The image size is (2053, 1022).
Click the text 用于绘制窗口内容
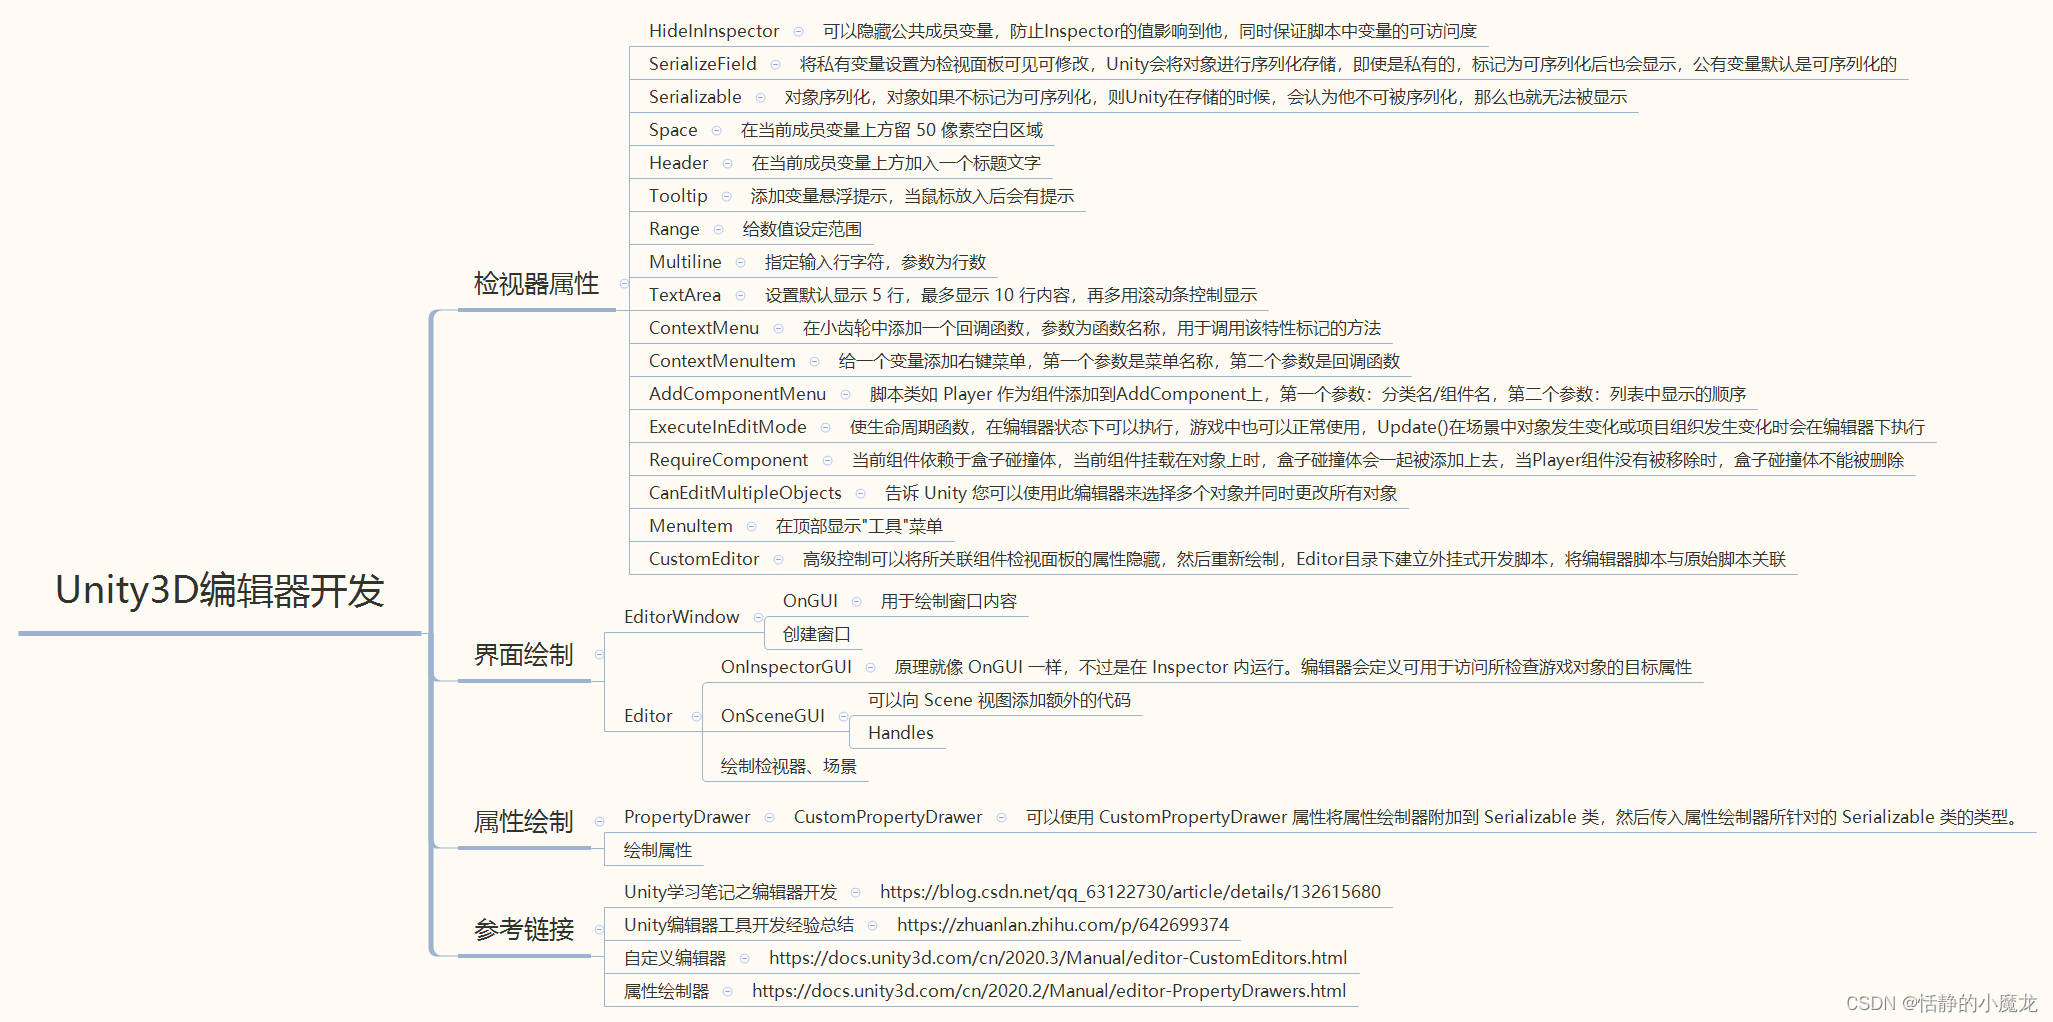pyautogui.click(x=948, y=601)
